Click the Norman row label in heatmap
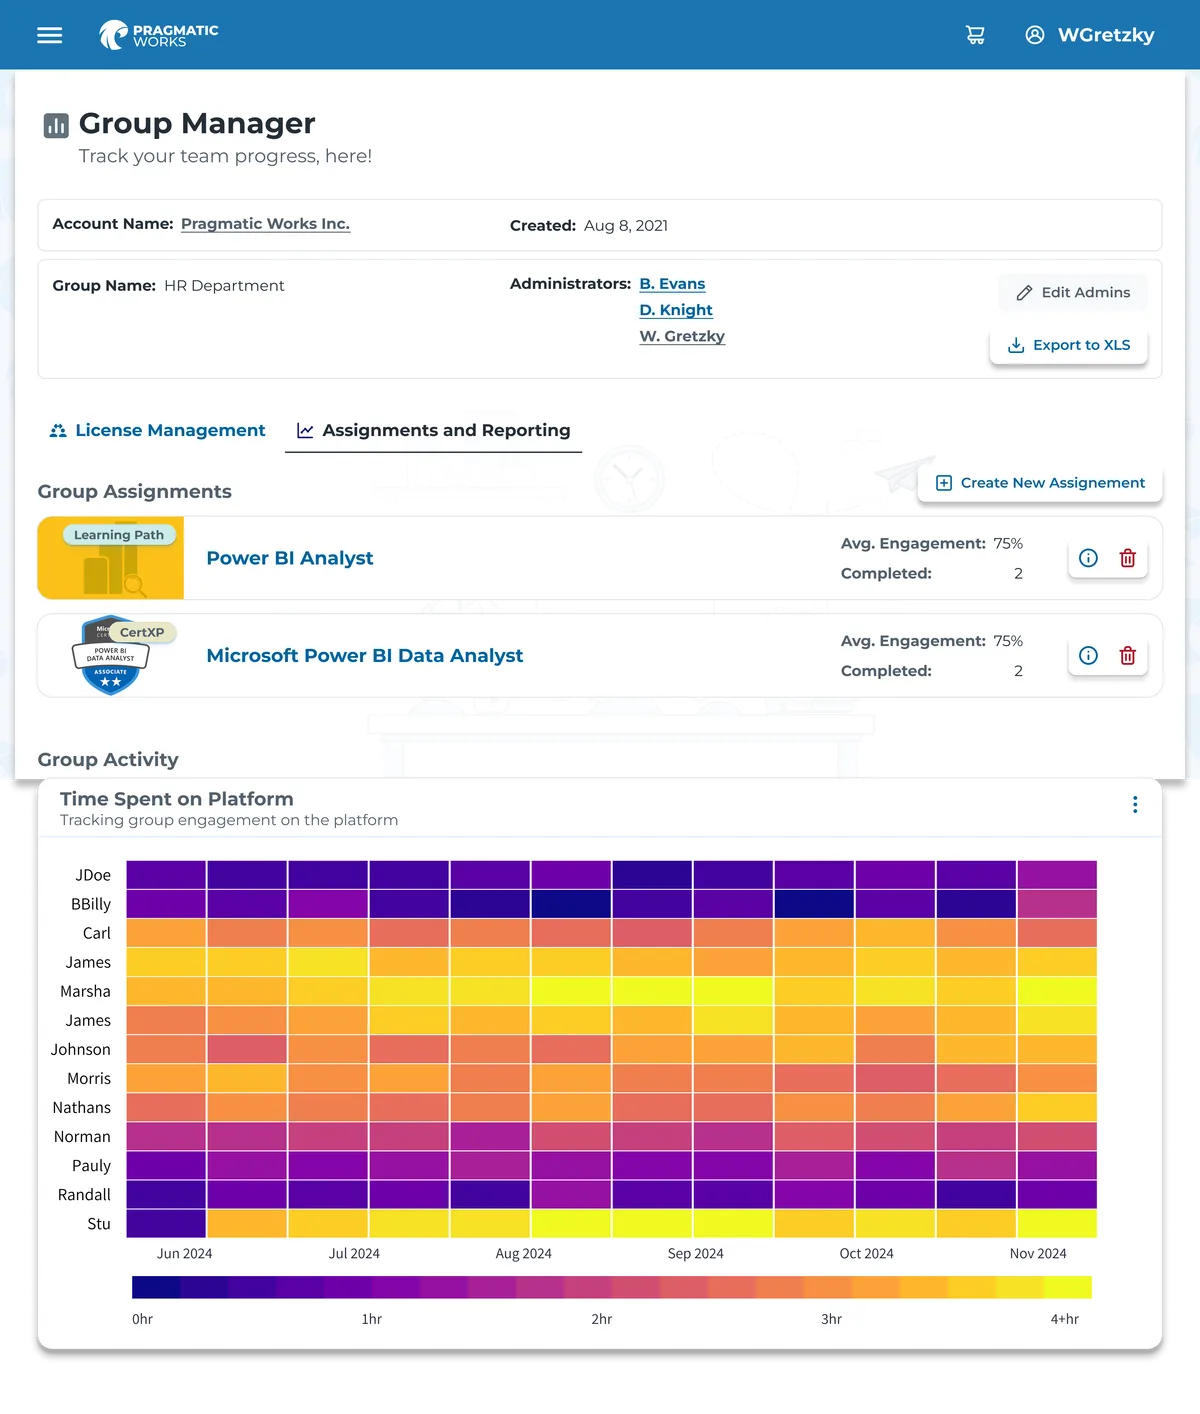 pos(82,1136)
